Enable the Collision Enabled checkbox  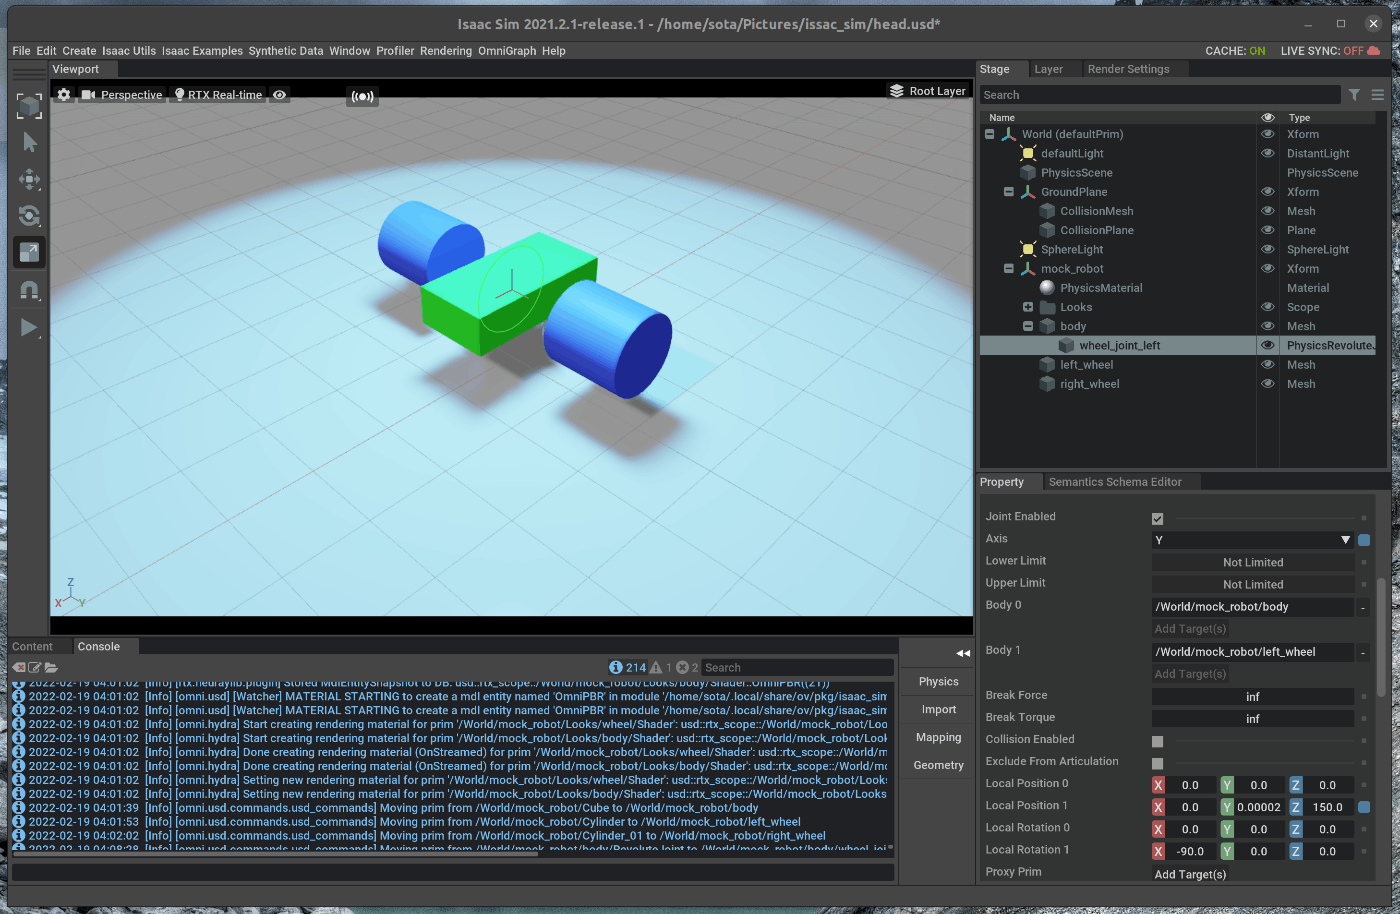(1158, 741)
